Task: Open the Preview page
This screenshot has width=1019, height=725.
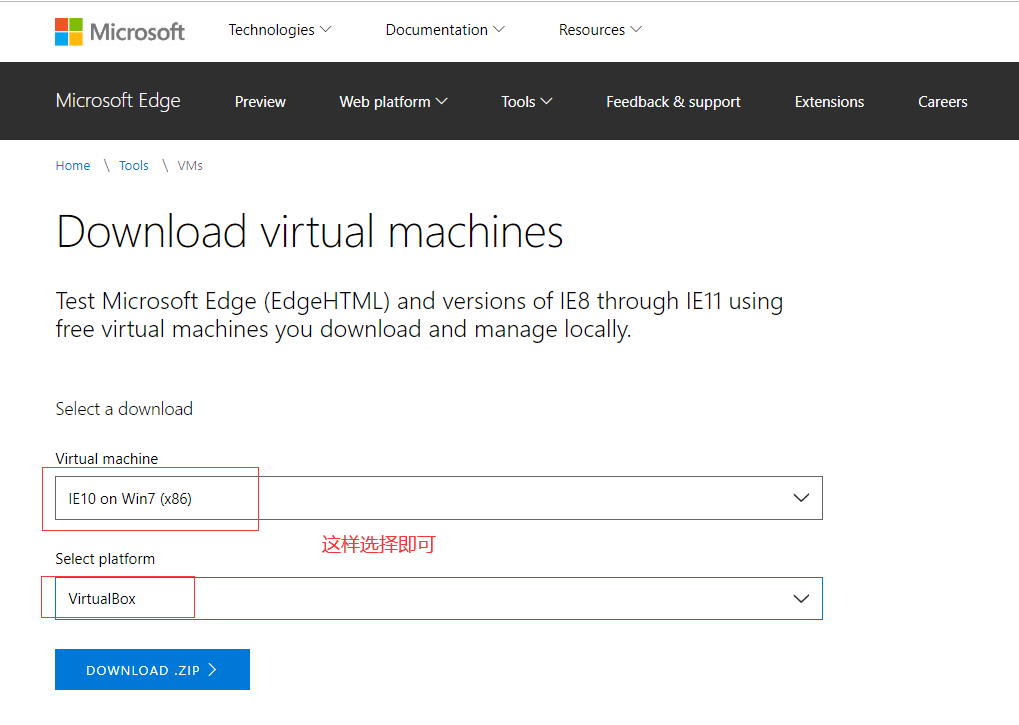Action: 260,102
